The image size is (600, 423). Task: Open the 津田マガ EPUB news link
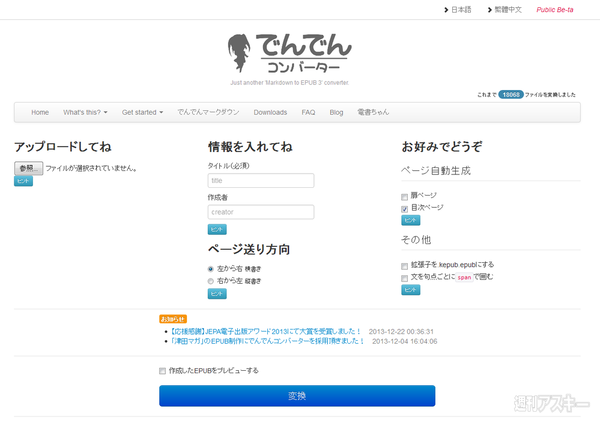[267, 341]
